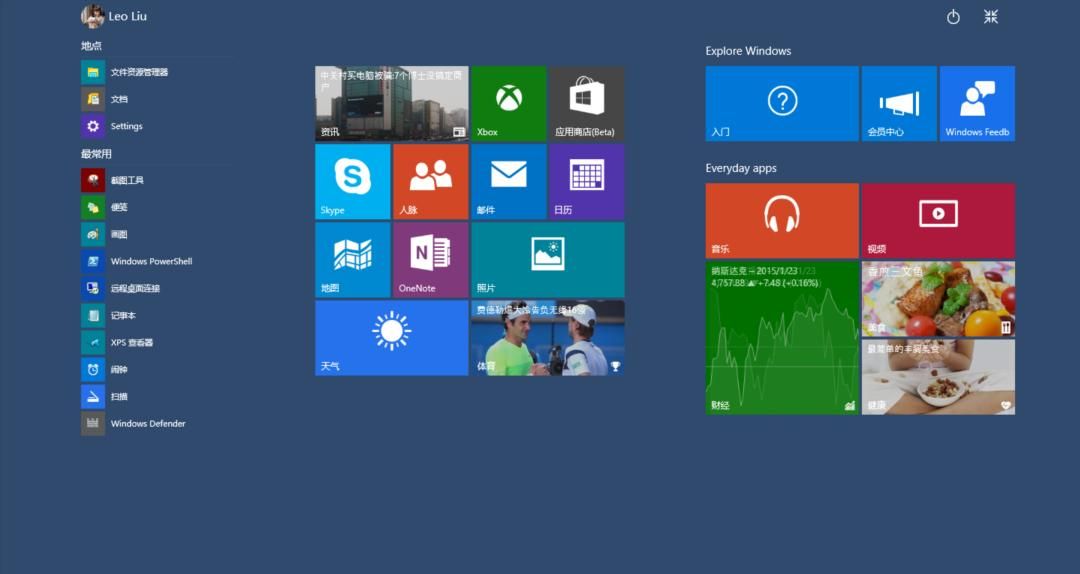Image resolution: width=1080 pixels, height=574 pixels.
Task: Open the 天气 weather tile
Action: (x=391, y=337)
